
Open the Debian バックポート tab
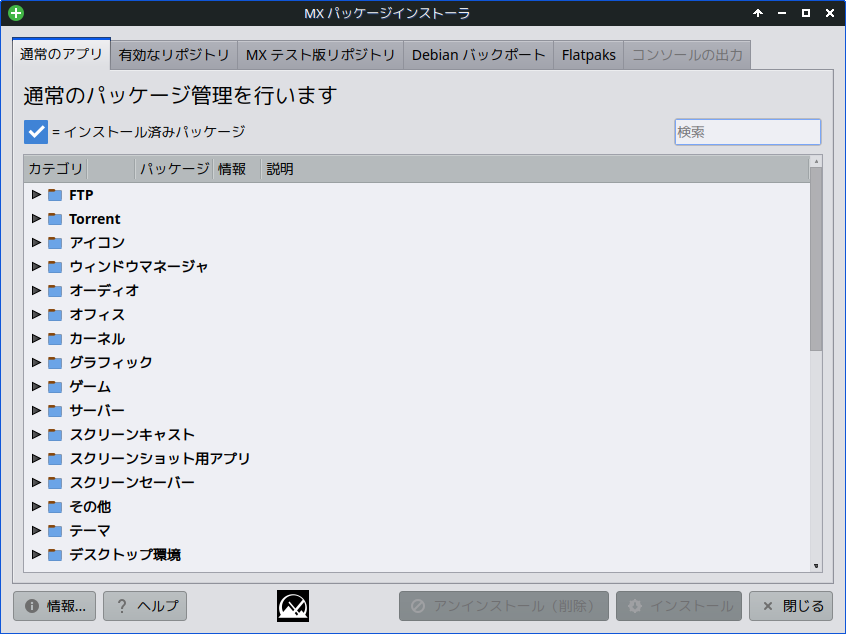(x=479, y=55)
